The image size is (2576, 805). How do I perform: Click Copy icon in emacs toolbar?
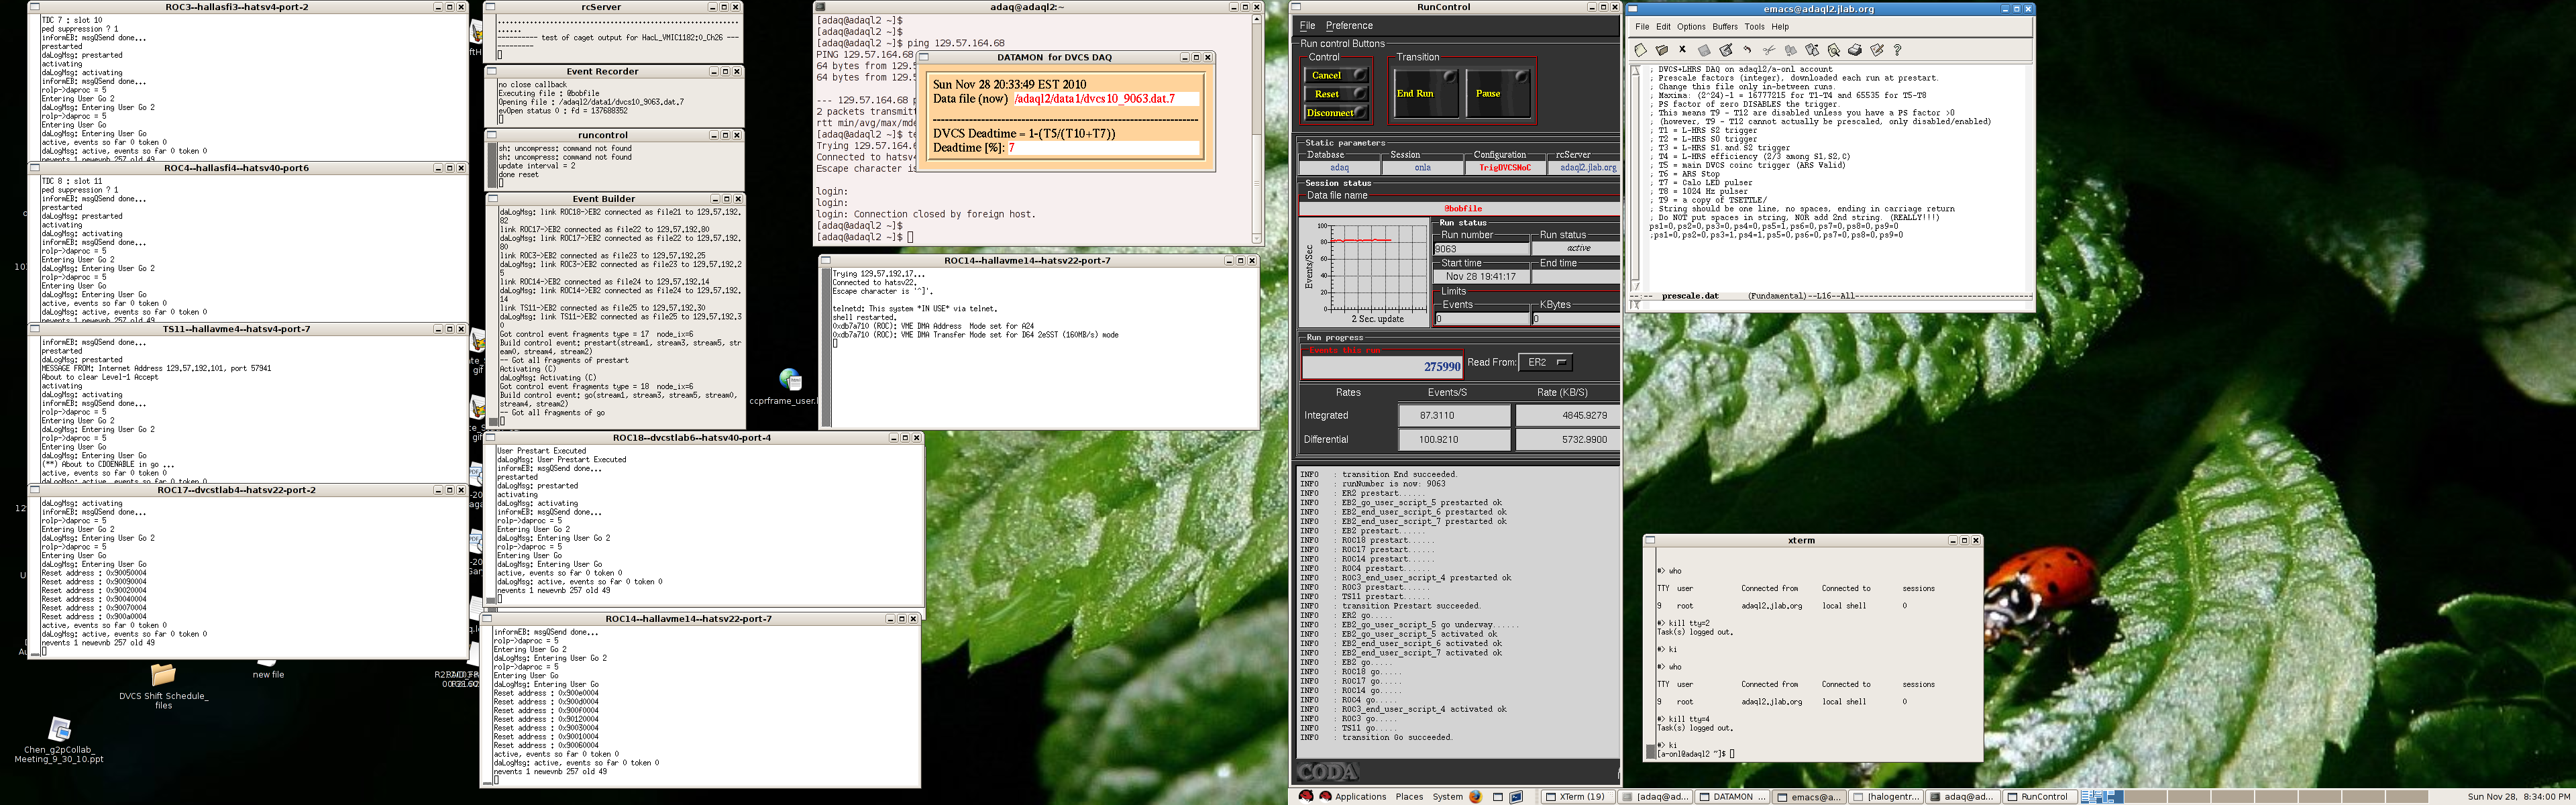click(1791, 50)
